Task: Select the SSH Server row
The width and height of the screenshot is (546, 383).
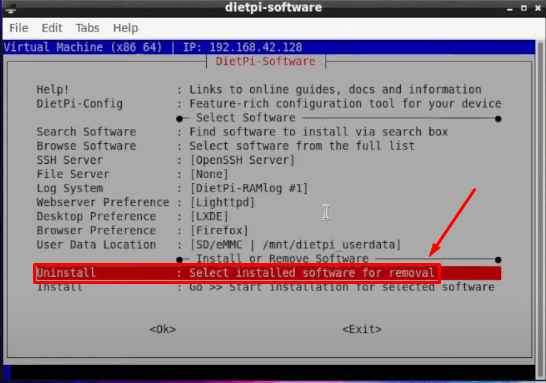Action: pyautogui.click(x=269, y=160)
